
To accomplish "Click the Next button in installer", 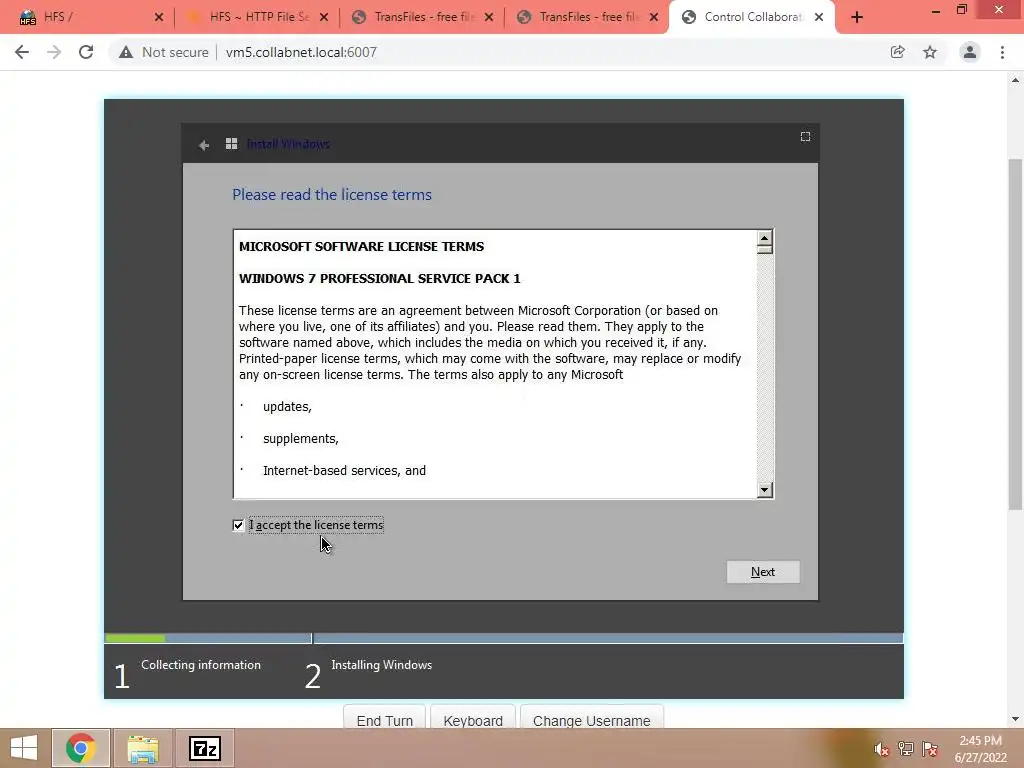I will [763, 572].
